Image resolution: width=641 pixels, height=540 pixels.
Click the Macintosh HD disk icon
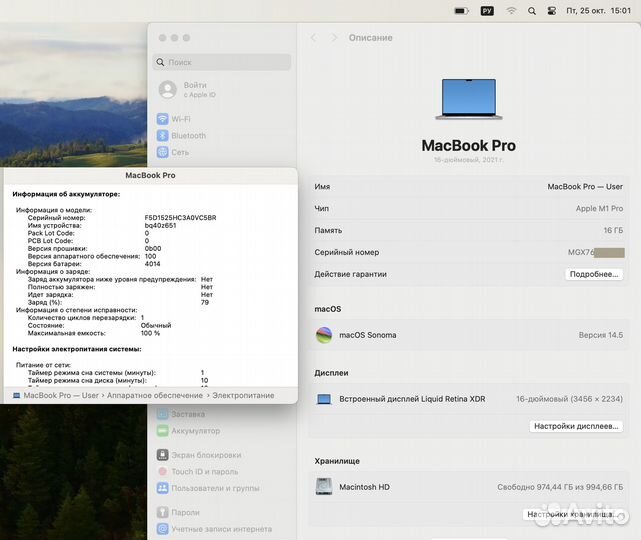click(324, 487)
